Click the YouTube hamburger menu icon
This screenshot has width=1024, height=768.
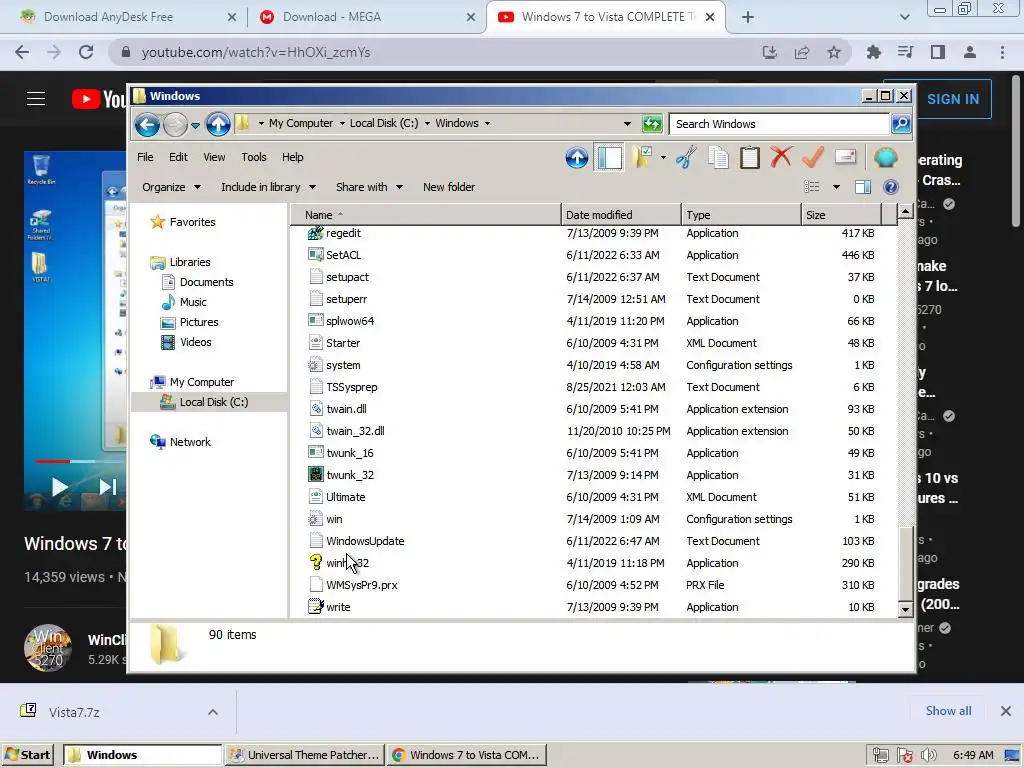pos(36,99)
